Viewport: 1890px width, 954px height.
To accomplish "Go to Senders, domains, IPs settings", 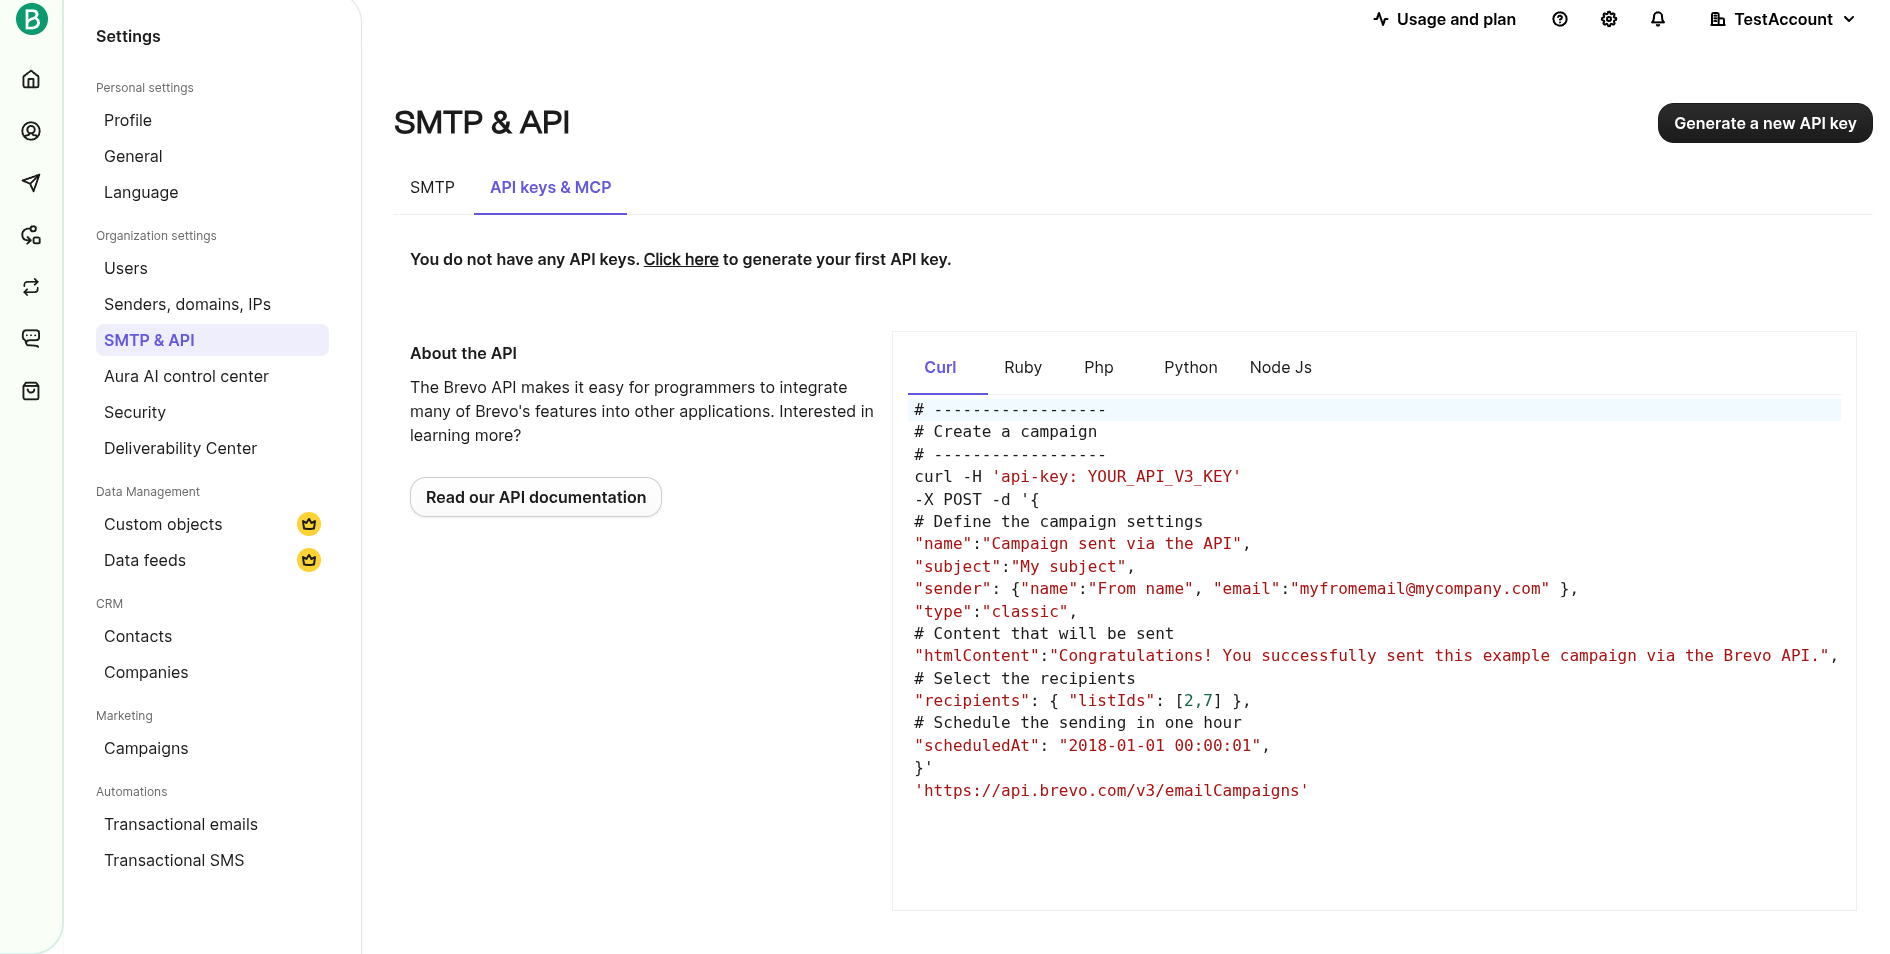I will [x=187, y=304].
